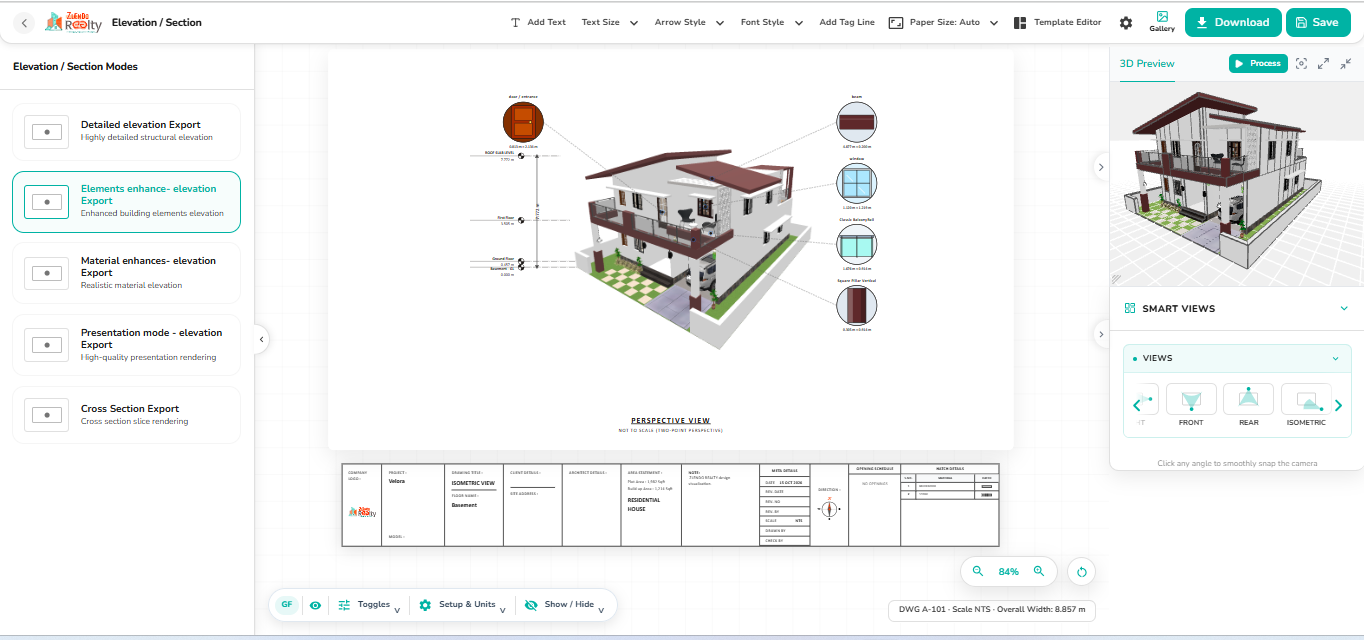Screen dimensions: 1364x640
Task: Select Presentation mode - elevation Export
Action: (x=127, y=345)
